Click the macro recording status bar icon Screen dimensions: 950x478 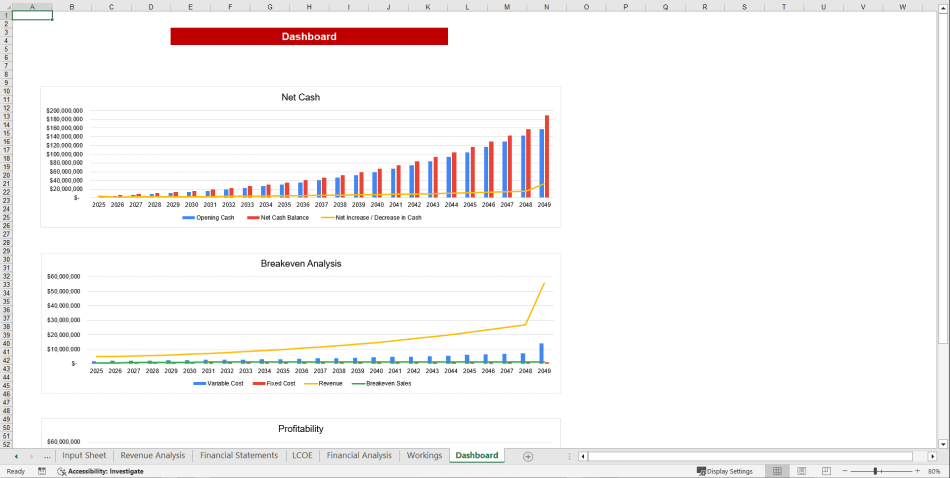point(42,471)
